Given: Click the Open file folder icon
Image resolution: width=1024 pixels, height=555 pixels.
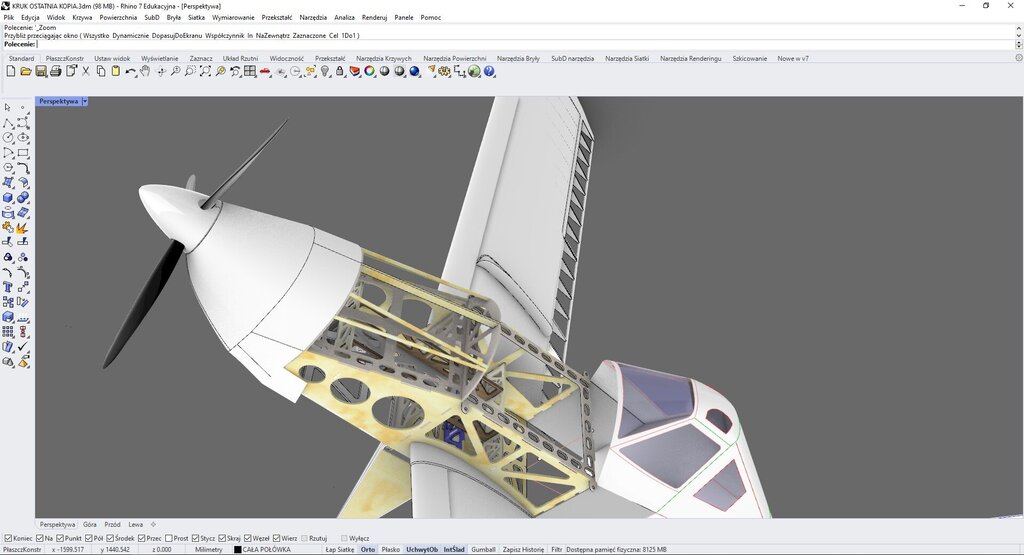Looking at the screenshot, I should pos(26,72).
